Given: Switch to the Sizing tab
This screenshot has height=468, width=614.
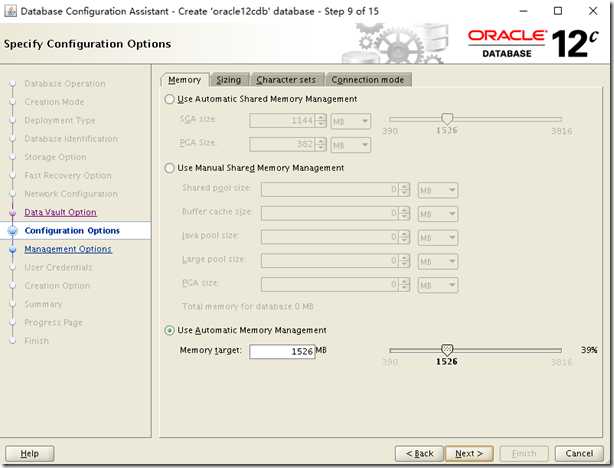Looking at the screenshot, I should [x=229, y=80].
